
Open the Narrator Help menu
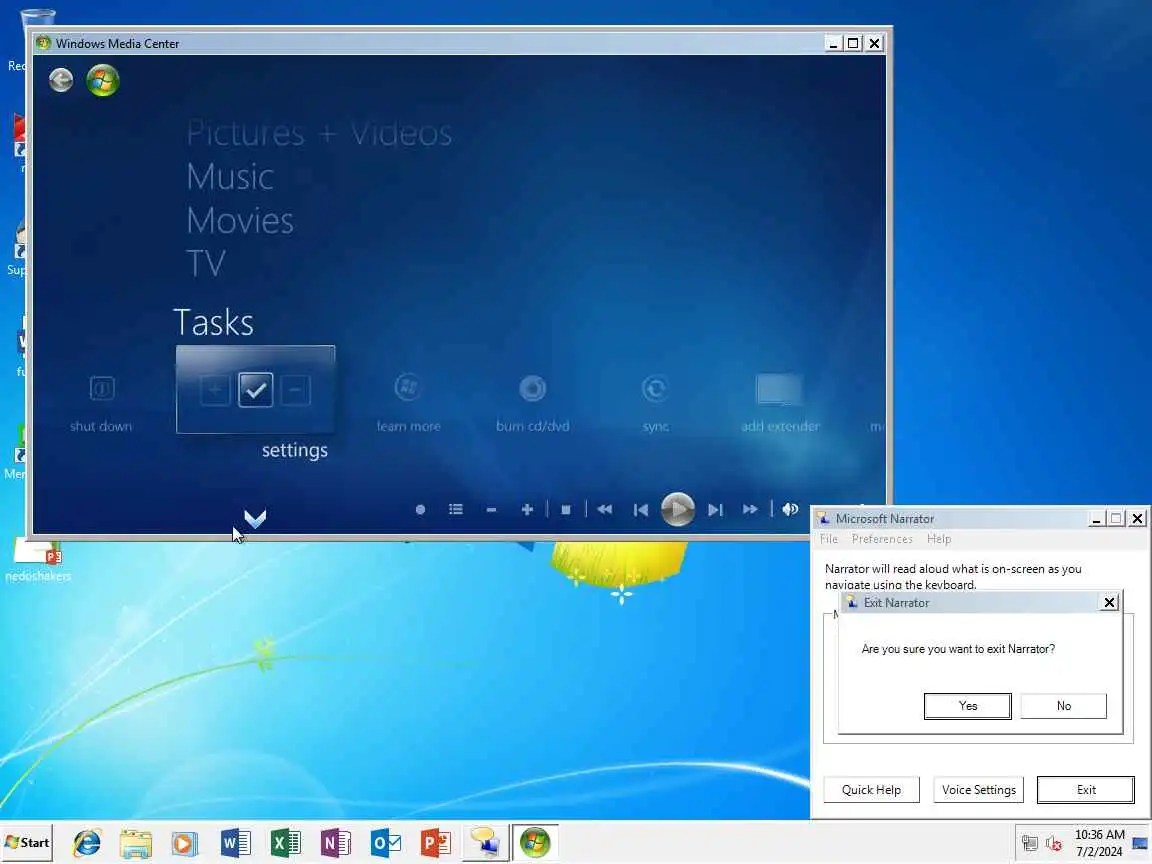pyautogui.click(x=939, y=539)
